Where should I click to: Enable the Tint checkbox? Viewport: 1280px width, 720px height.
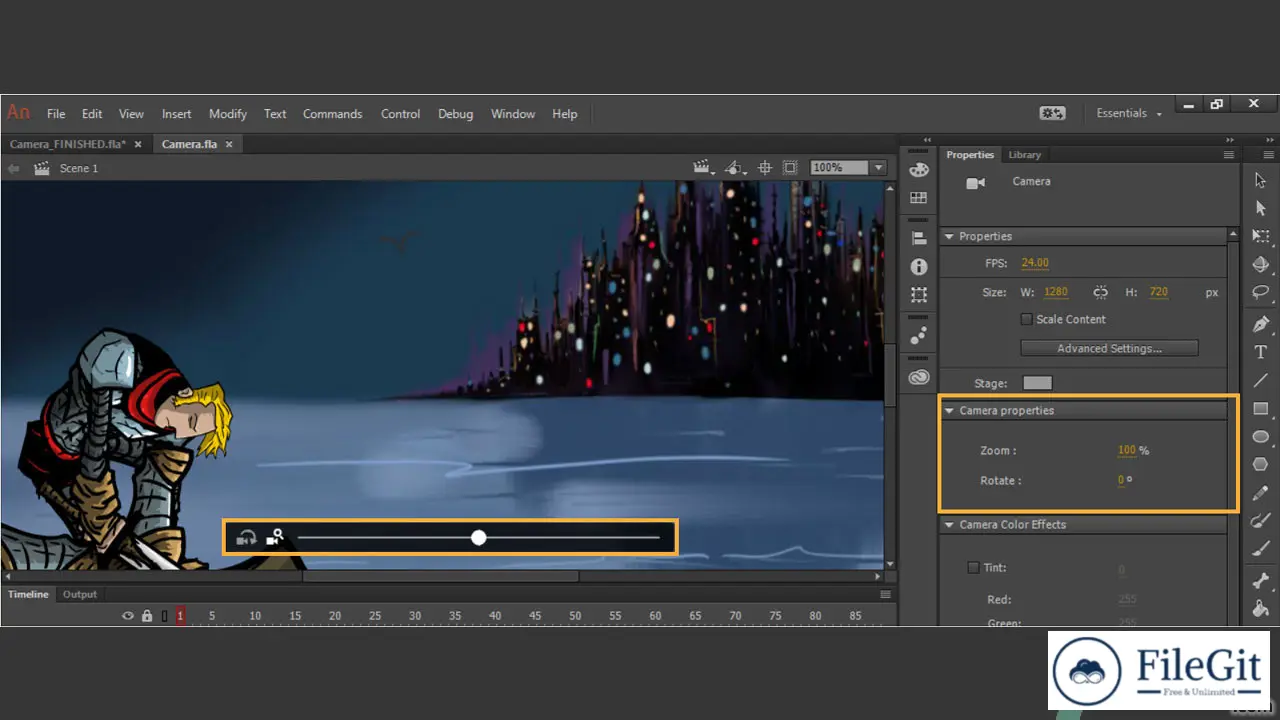(973, 567)
